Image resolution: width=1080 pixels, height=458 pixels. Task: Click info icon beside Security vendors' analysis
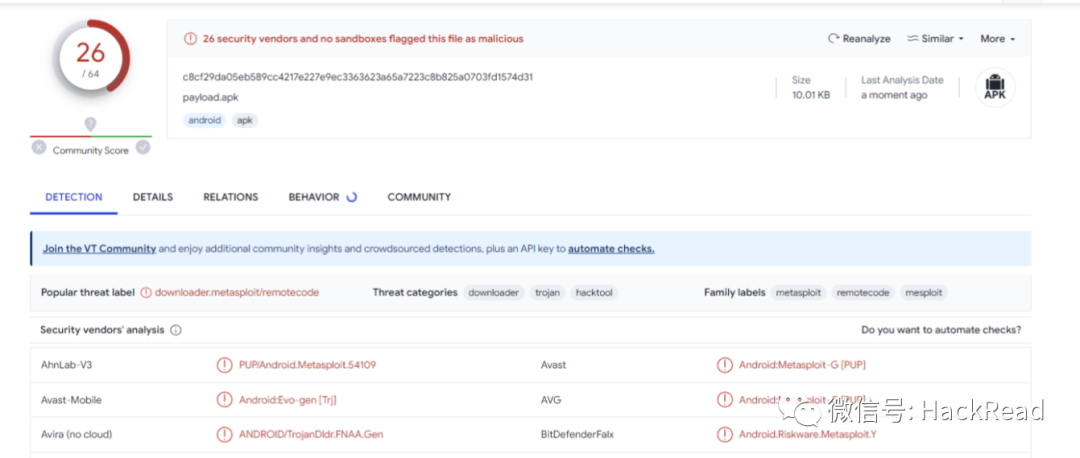pyautogui.click(x=176, y=331)
